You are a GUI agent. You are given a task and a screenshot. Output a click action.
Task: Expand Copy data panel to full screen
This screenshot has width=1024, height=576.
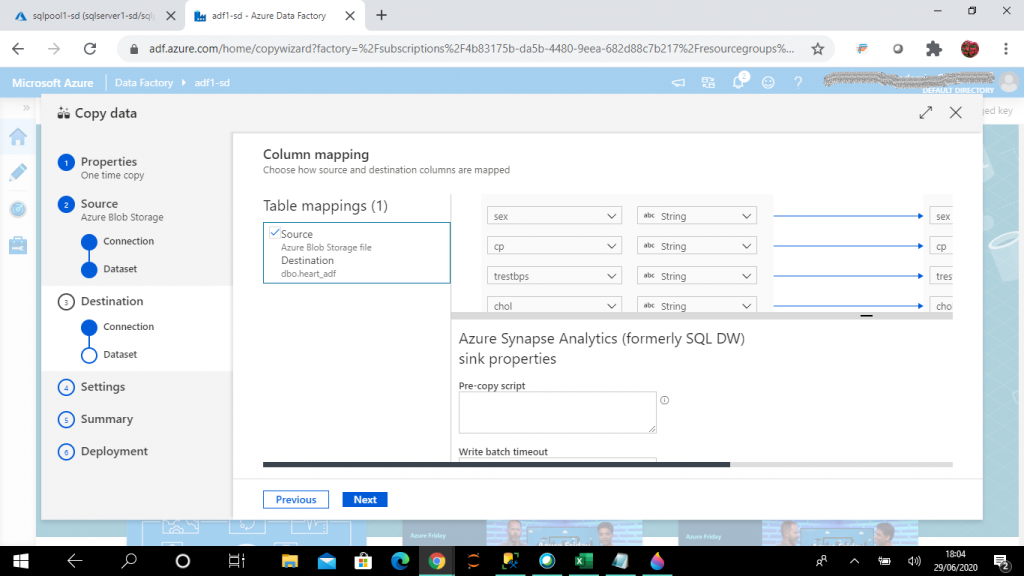pos(925,112)
